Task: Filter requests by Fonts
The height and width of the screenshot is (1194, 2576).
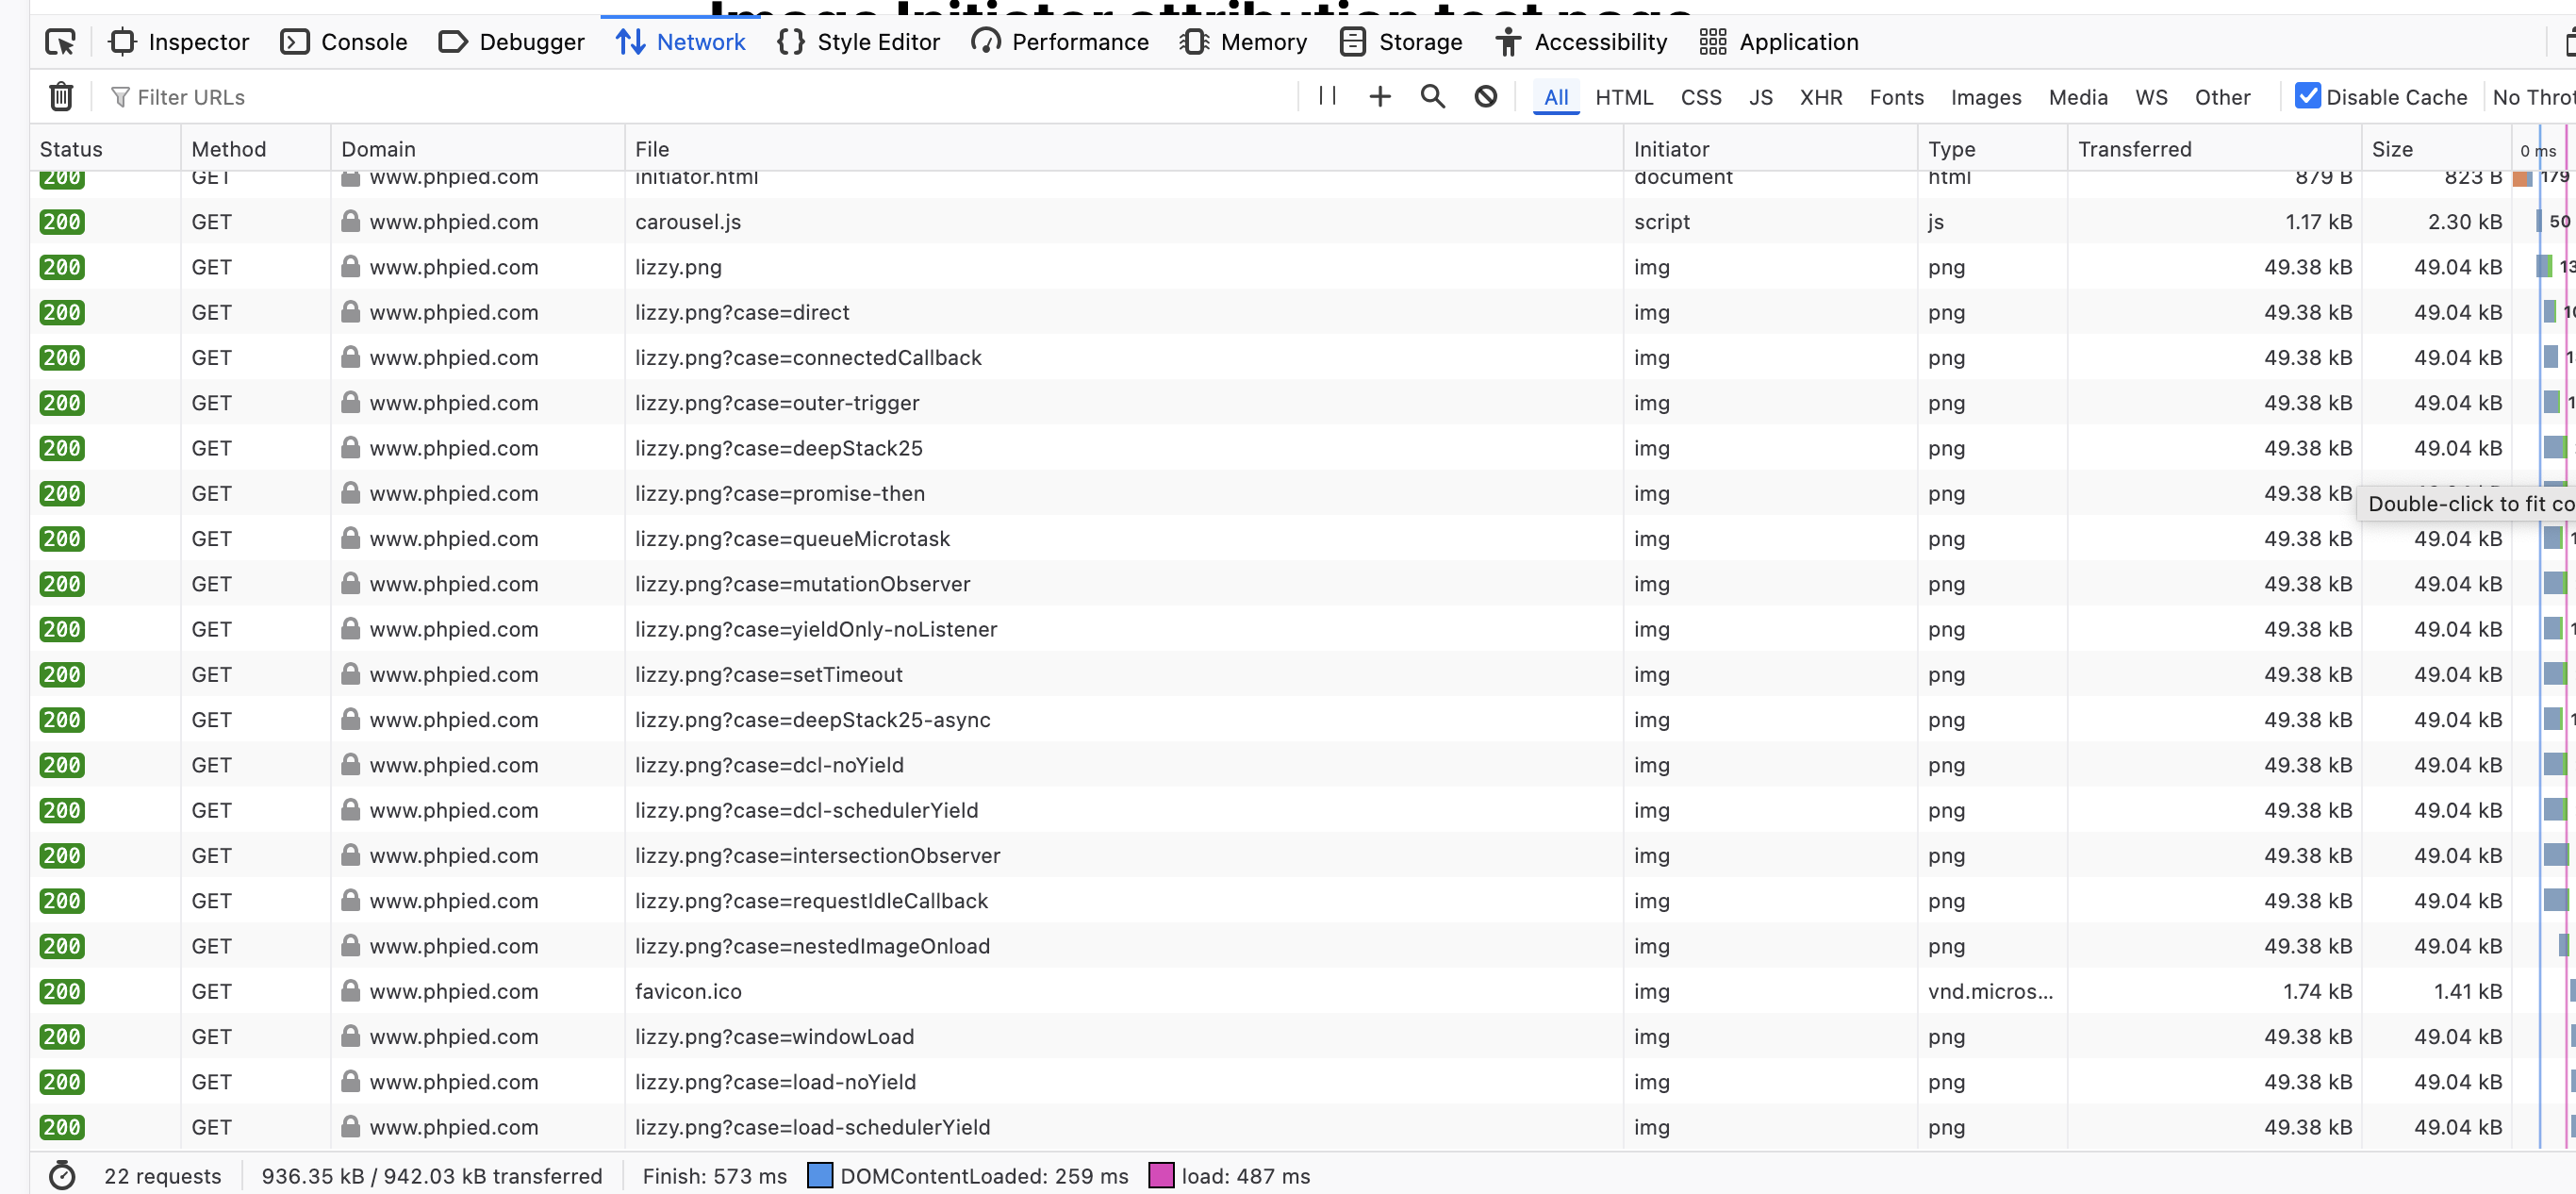Action: coord(1897,97)
